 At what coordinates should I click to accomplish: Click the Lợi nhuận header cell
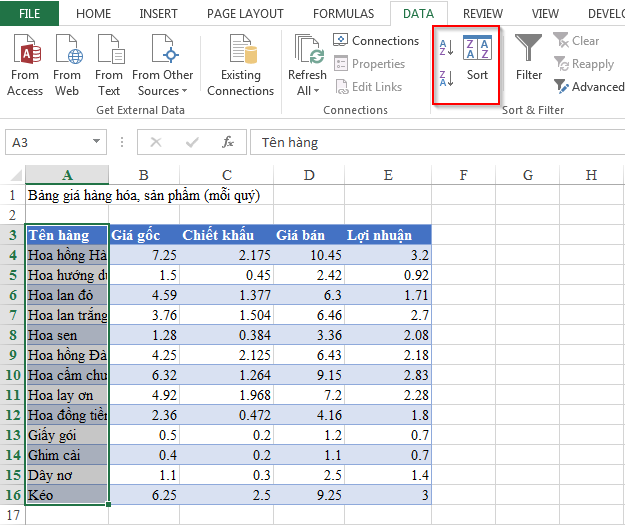388,235
